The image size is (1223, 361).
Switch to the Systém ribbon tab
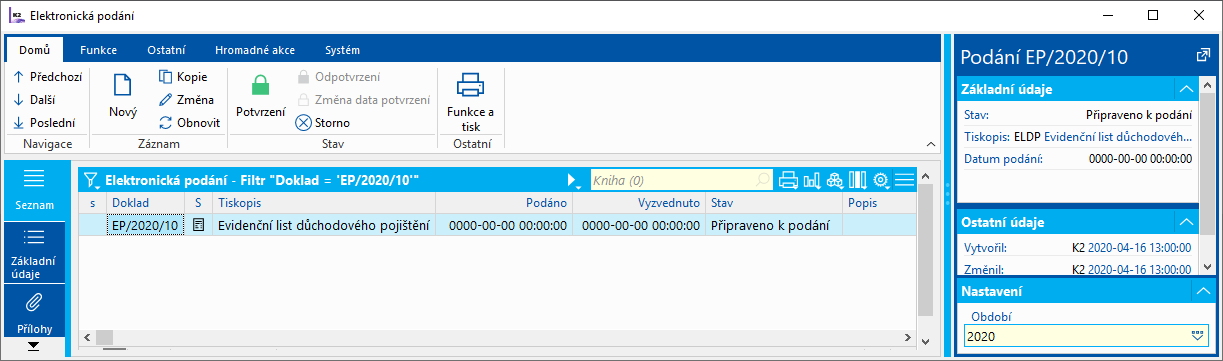[343, 49]
